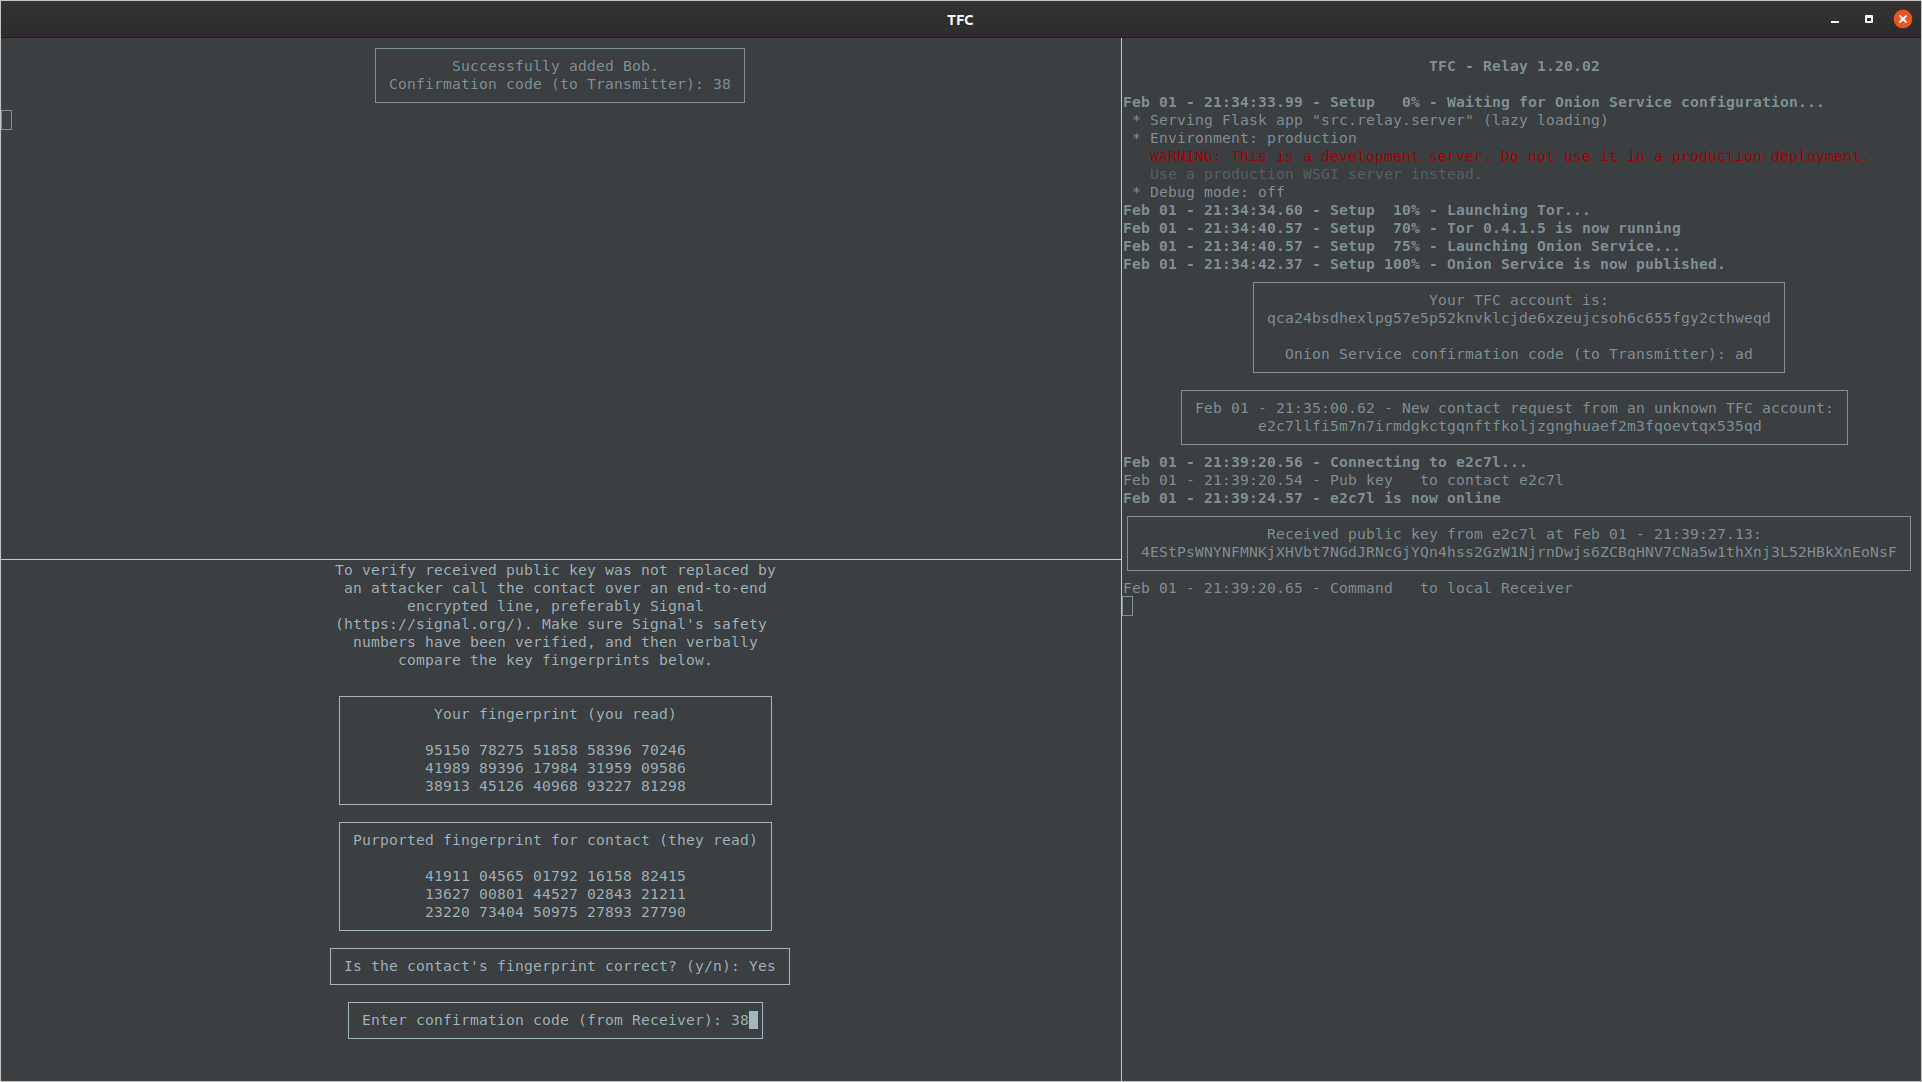Screen dimensions: 1922x1082
Task: Click the 'TFC - Relay 1.20.02' header
Action: pyautogui.click(x=1513, y=67)
